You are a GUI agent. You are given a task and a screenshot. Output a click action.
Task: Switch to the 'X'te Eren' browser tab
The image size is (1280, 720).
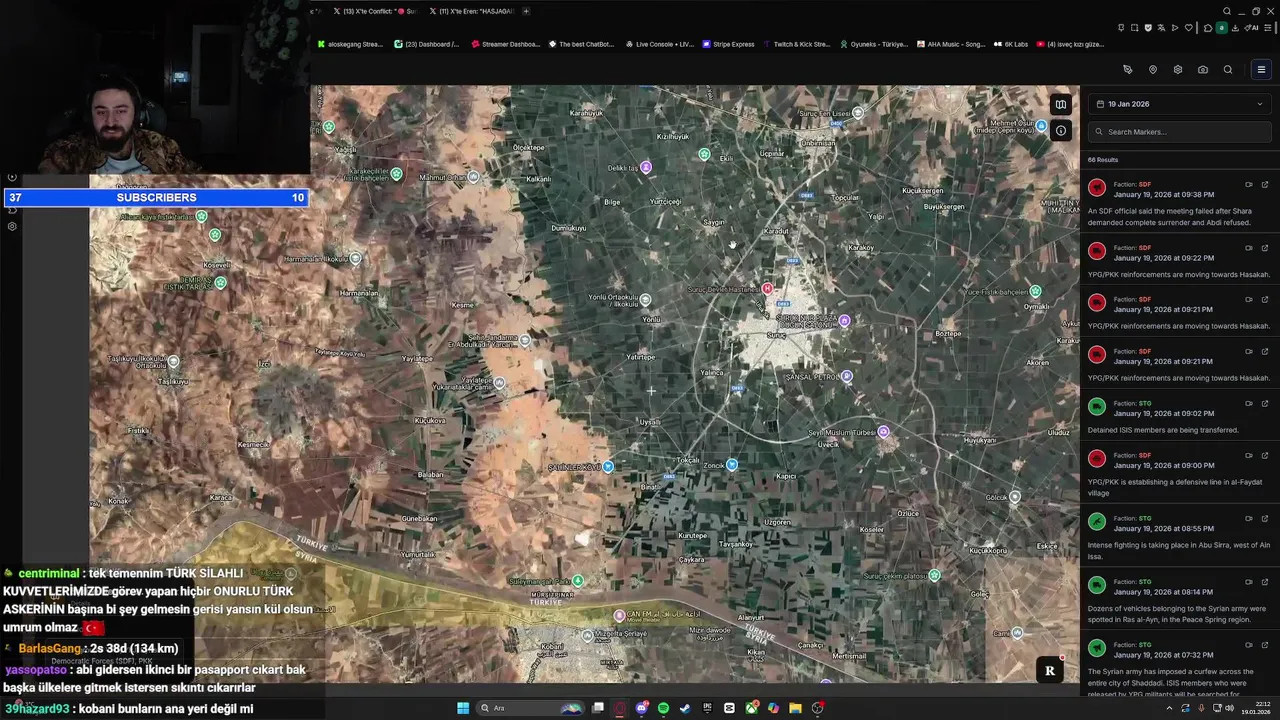click(x=471, y=11)
